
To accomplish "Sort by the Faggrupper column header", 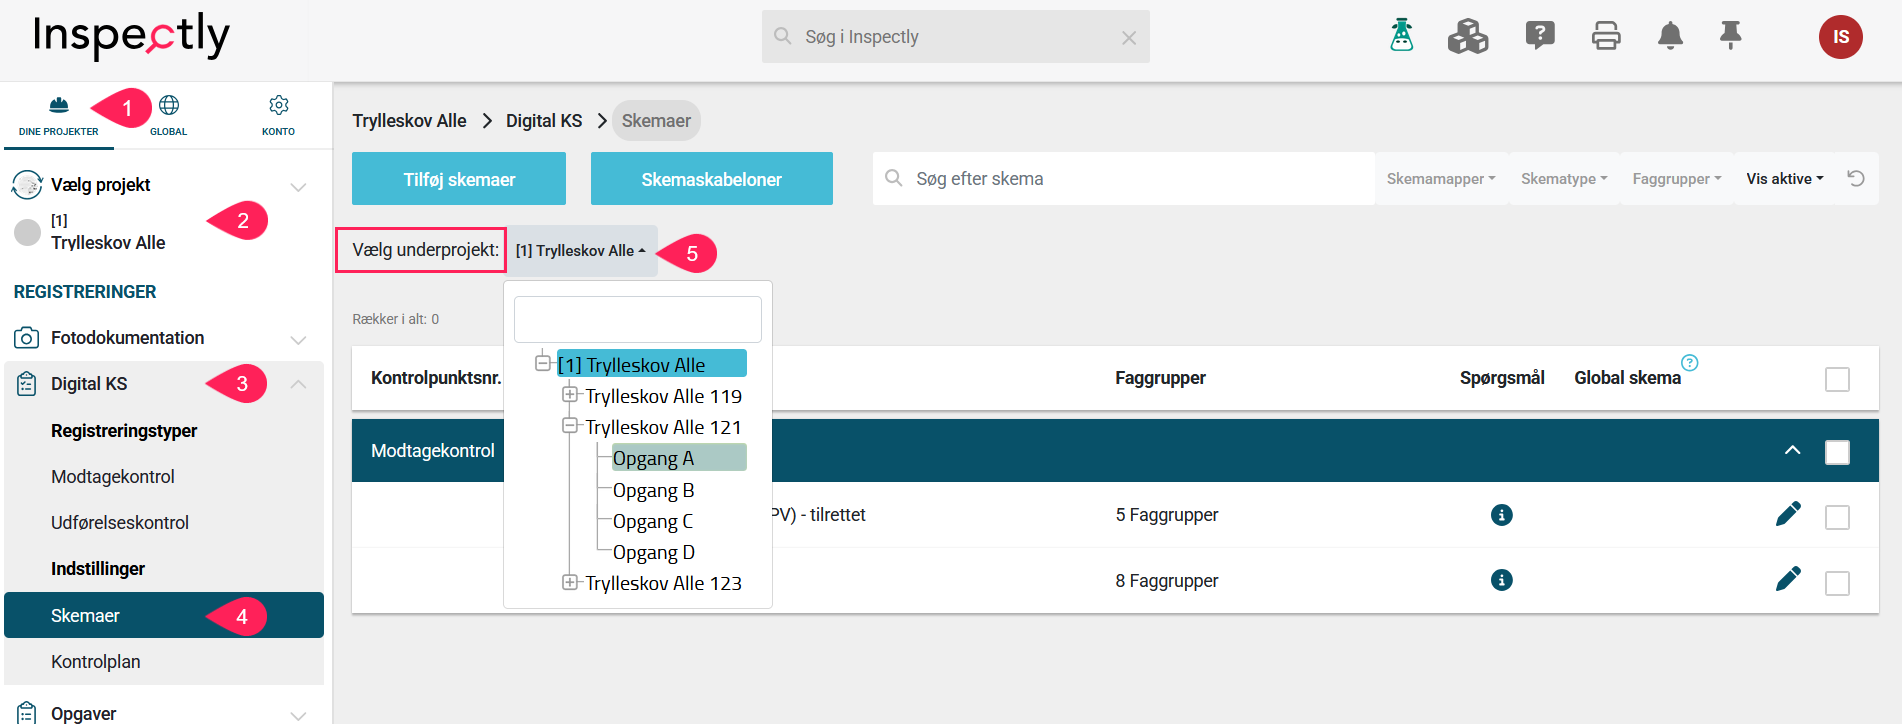I will (1160, 378).
